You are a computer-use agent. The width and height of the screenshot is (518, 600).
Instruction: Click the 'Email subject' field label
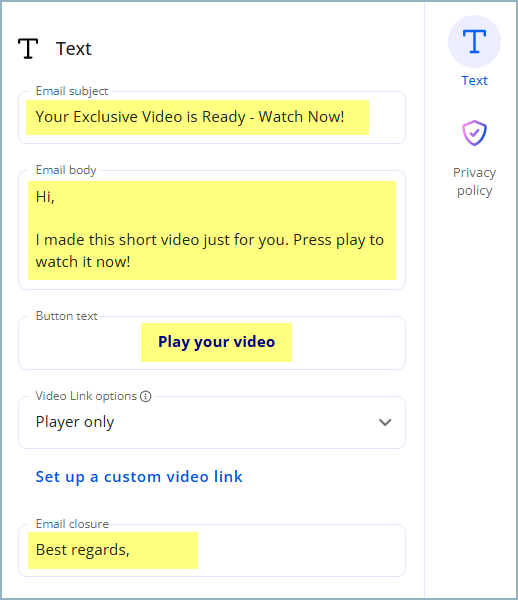click(72, 91)
